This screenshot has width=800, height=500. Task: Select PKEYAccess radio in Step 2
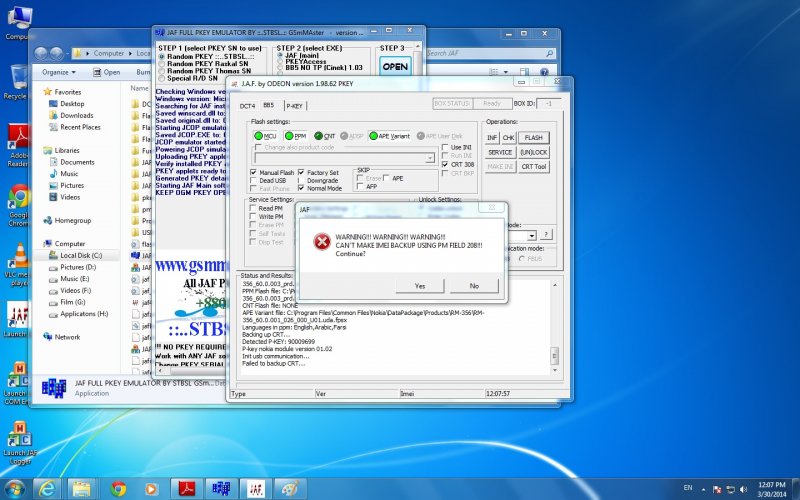click(x=280, y=61)
